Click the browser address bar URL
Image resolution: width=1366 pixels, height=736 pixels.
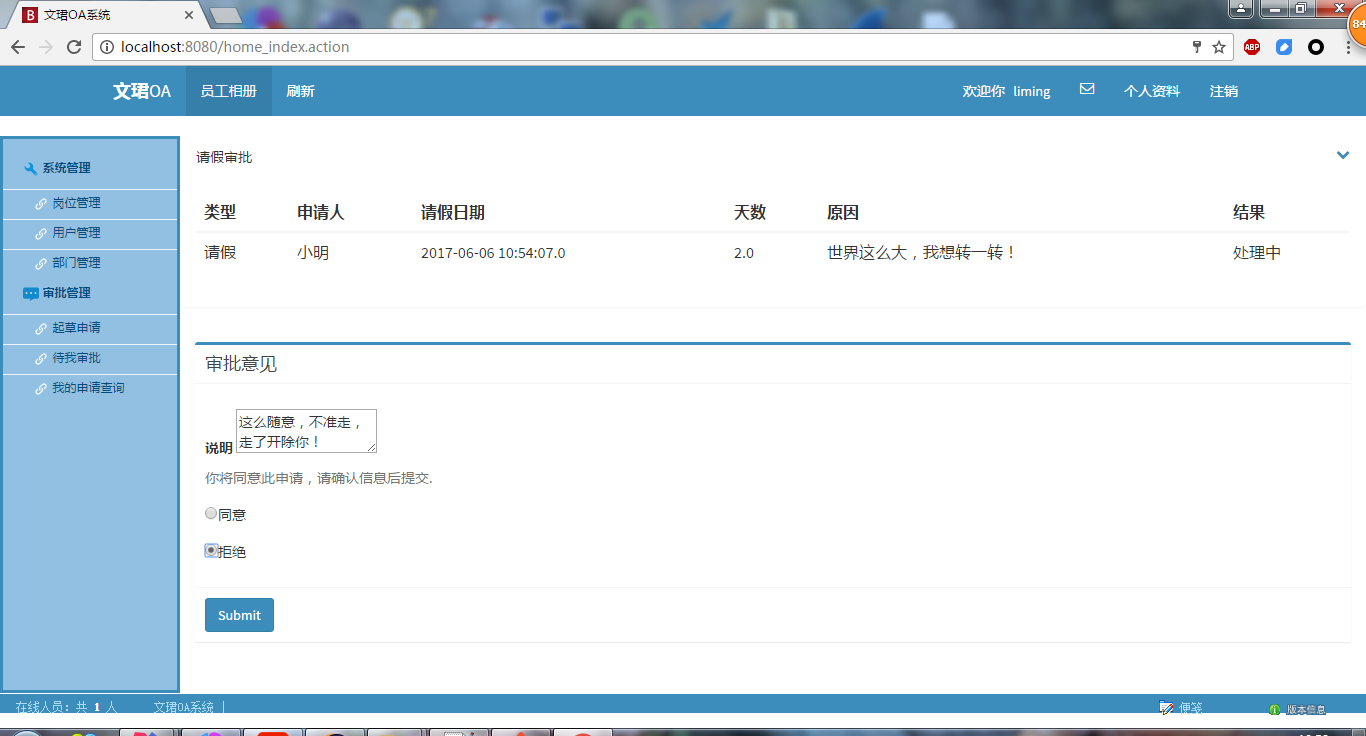235,47
